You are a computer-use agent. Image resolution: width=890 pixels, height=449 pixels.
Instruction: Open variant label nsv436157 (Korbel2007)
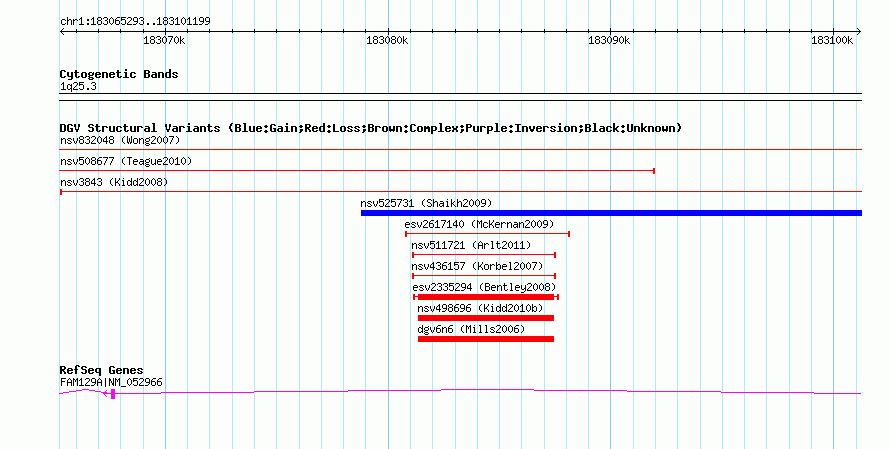[x=477, y=266]
